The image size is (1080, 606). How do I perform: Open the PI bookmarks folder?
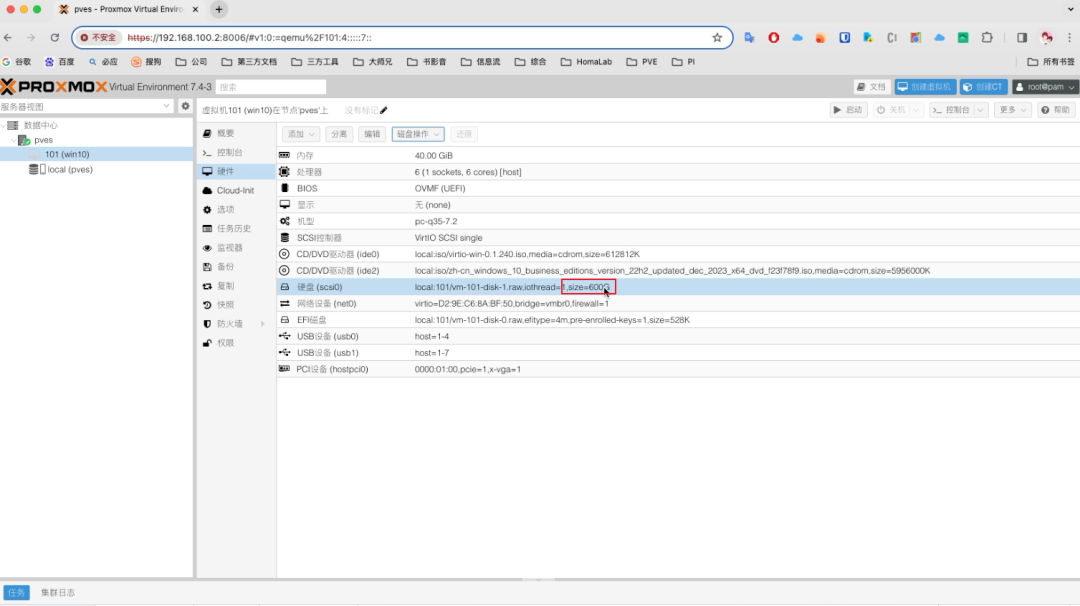click(683, 62)
